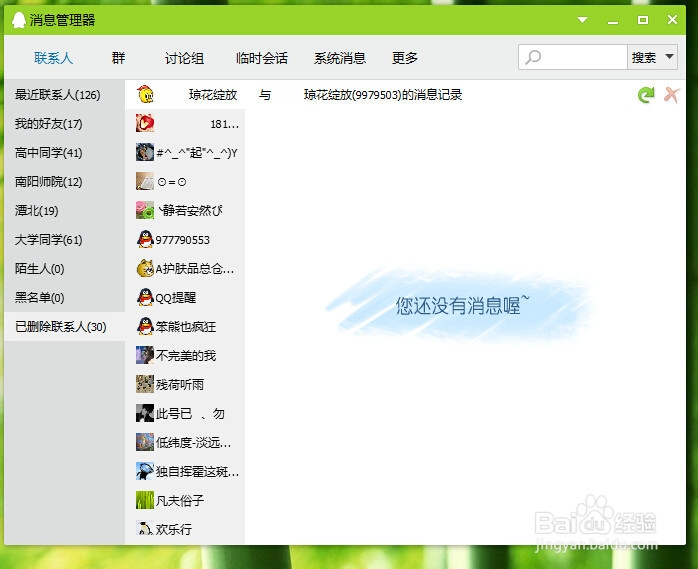Select contact 欢乐行
The width and height of the screenshot is (698, 569).
(x=185, y=529)
